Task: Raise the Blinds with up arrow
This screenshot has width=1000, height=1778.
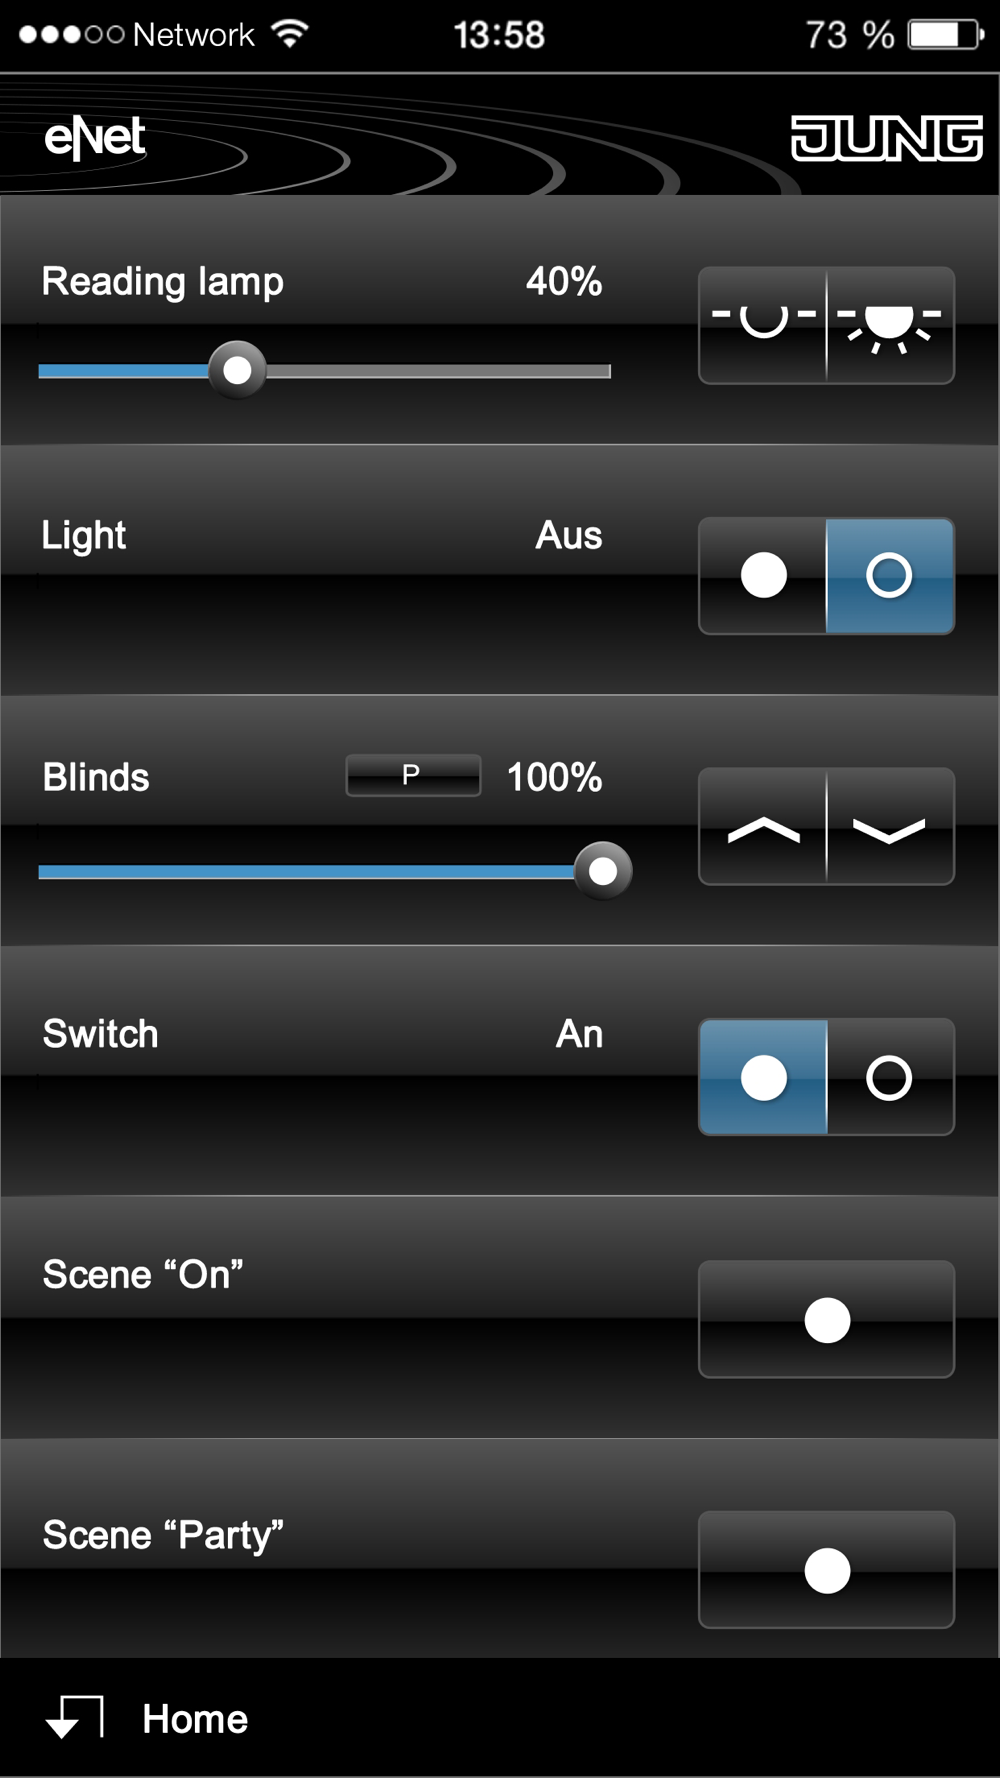Action: [x=763, y=826]
